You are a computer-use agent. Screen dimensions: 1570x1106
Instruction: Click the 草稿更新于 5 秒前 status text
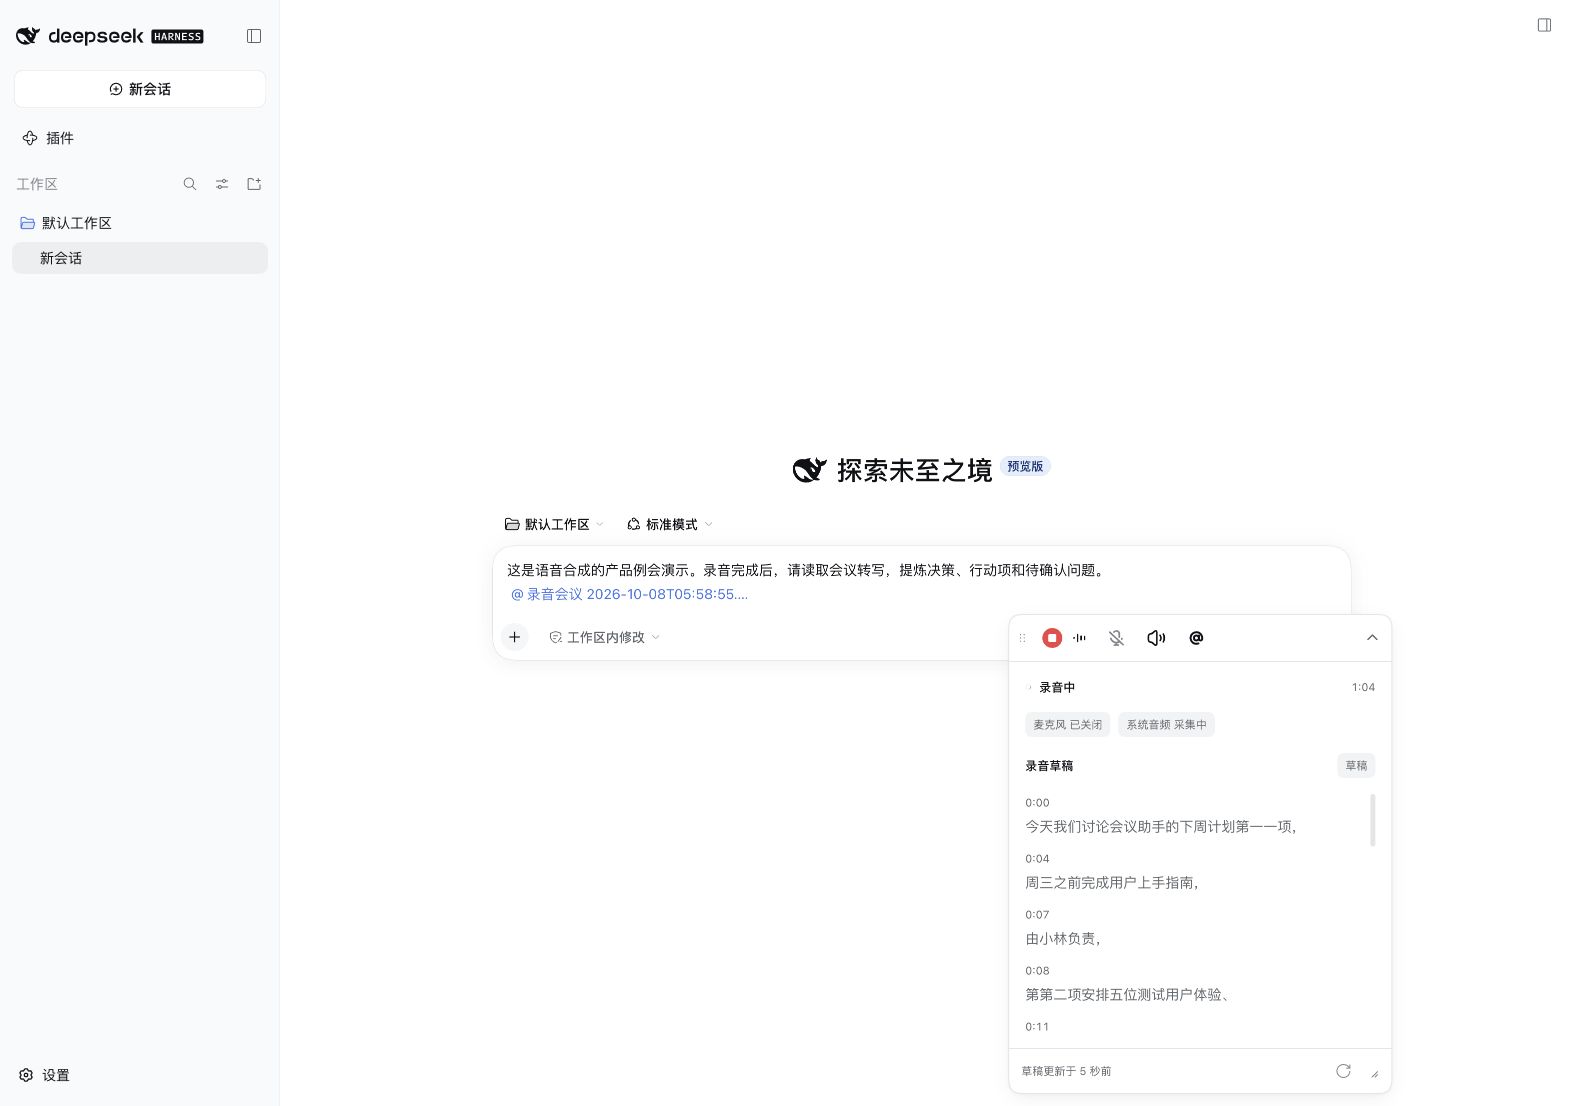coord(1066,1071)
